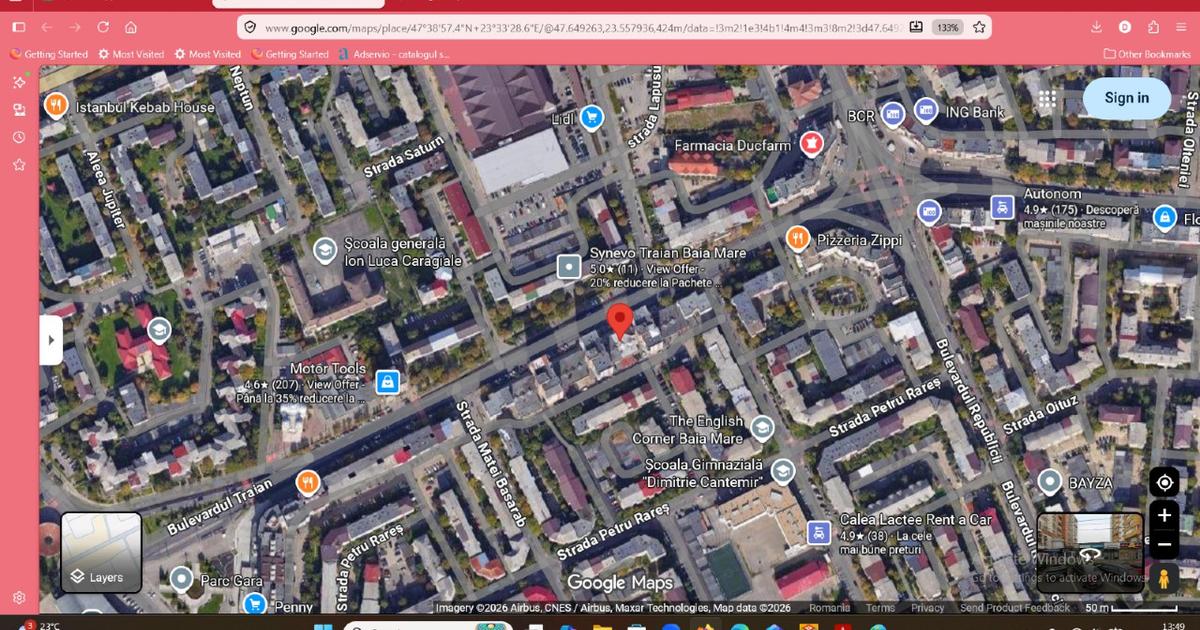Open sidebar settings gear icon
Image resolution: width=1200 pixels, height=630 pixels.
[19, 598]
